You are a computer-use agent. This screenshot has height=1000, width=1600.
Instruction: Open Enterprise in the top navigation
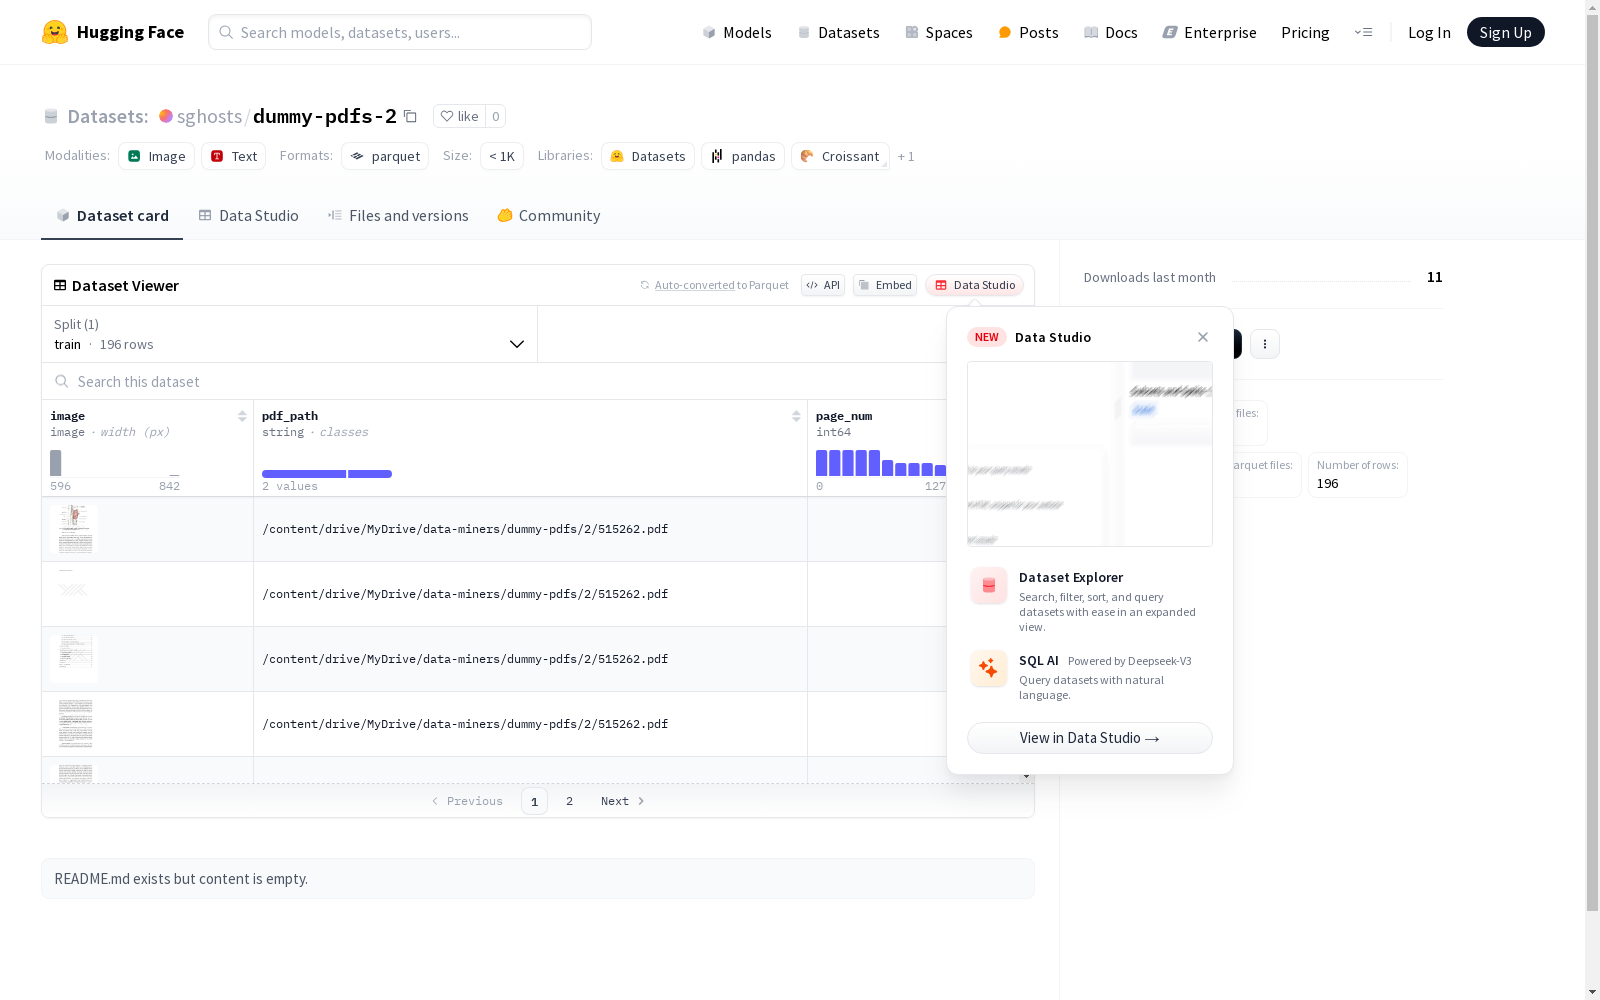(1210, 32)
